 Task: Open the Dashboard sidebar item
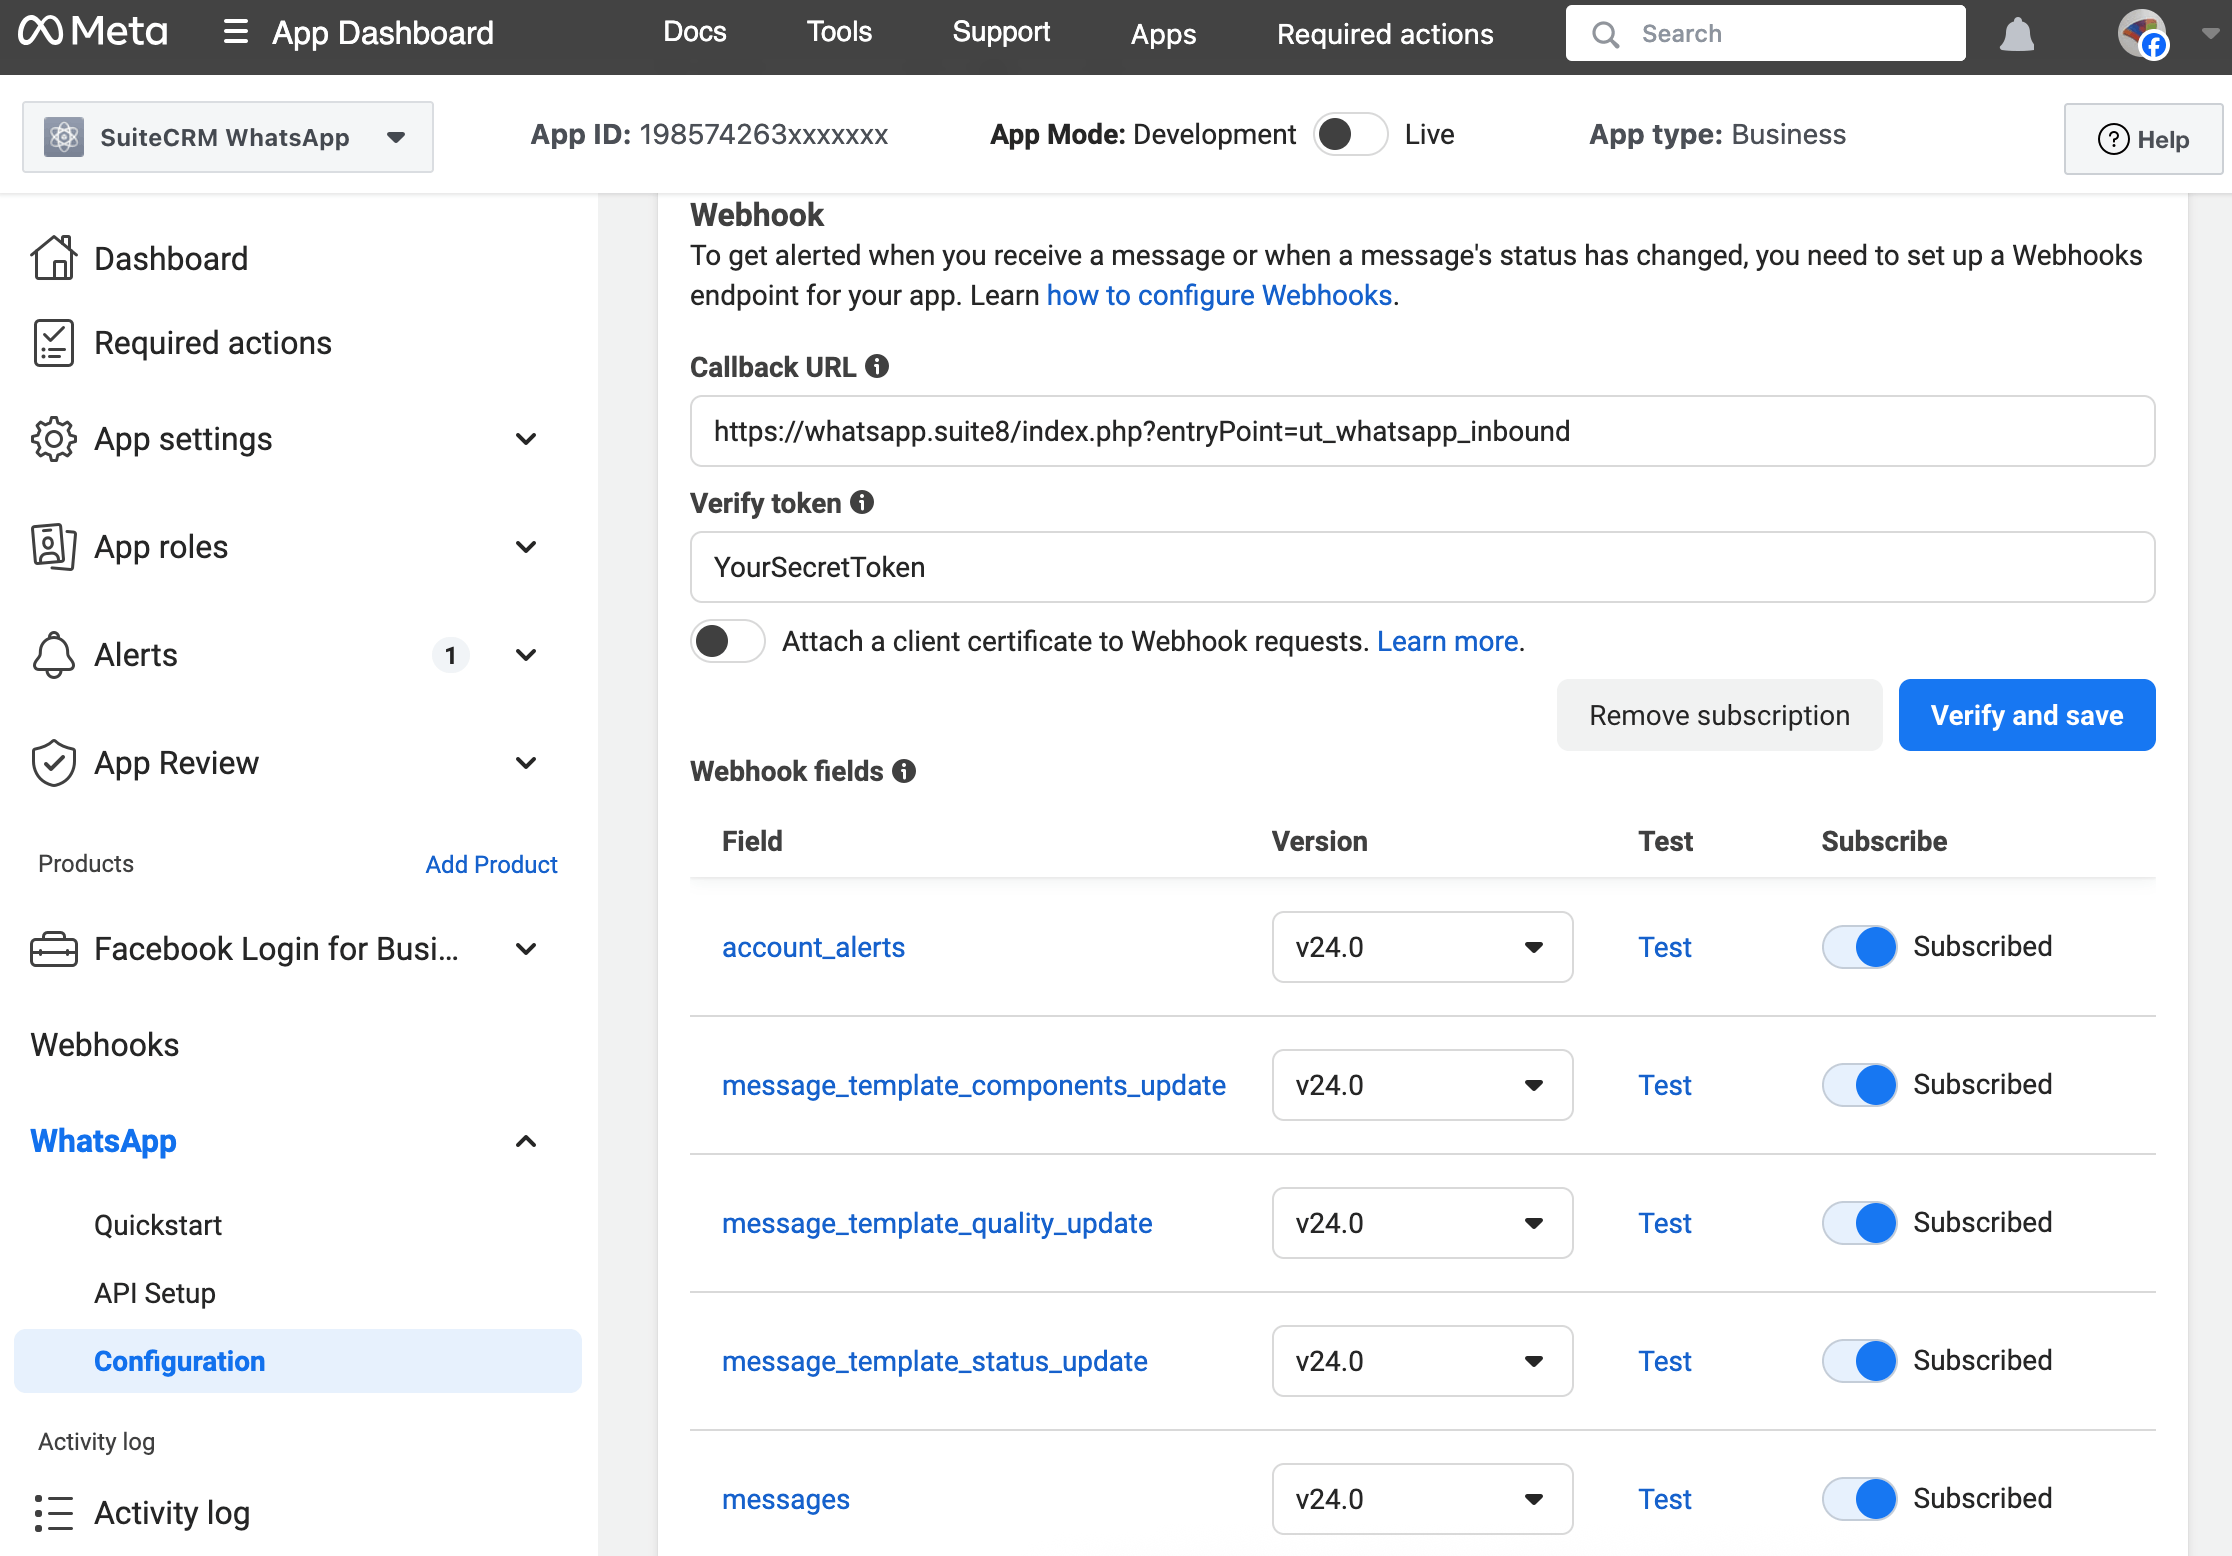pyautogui.click(x=171, y=258)
